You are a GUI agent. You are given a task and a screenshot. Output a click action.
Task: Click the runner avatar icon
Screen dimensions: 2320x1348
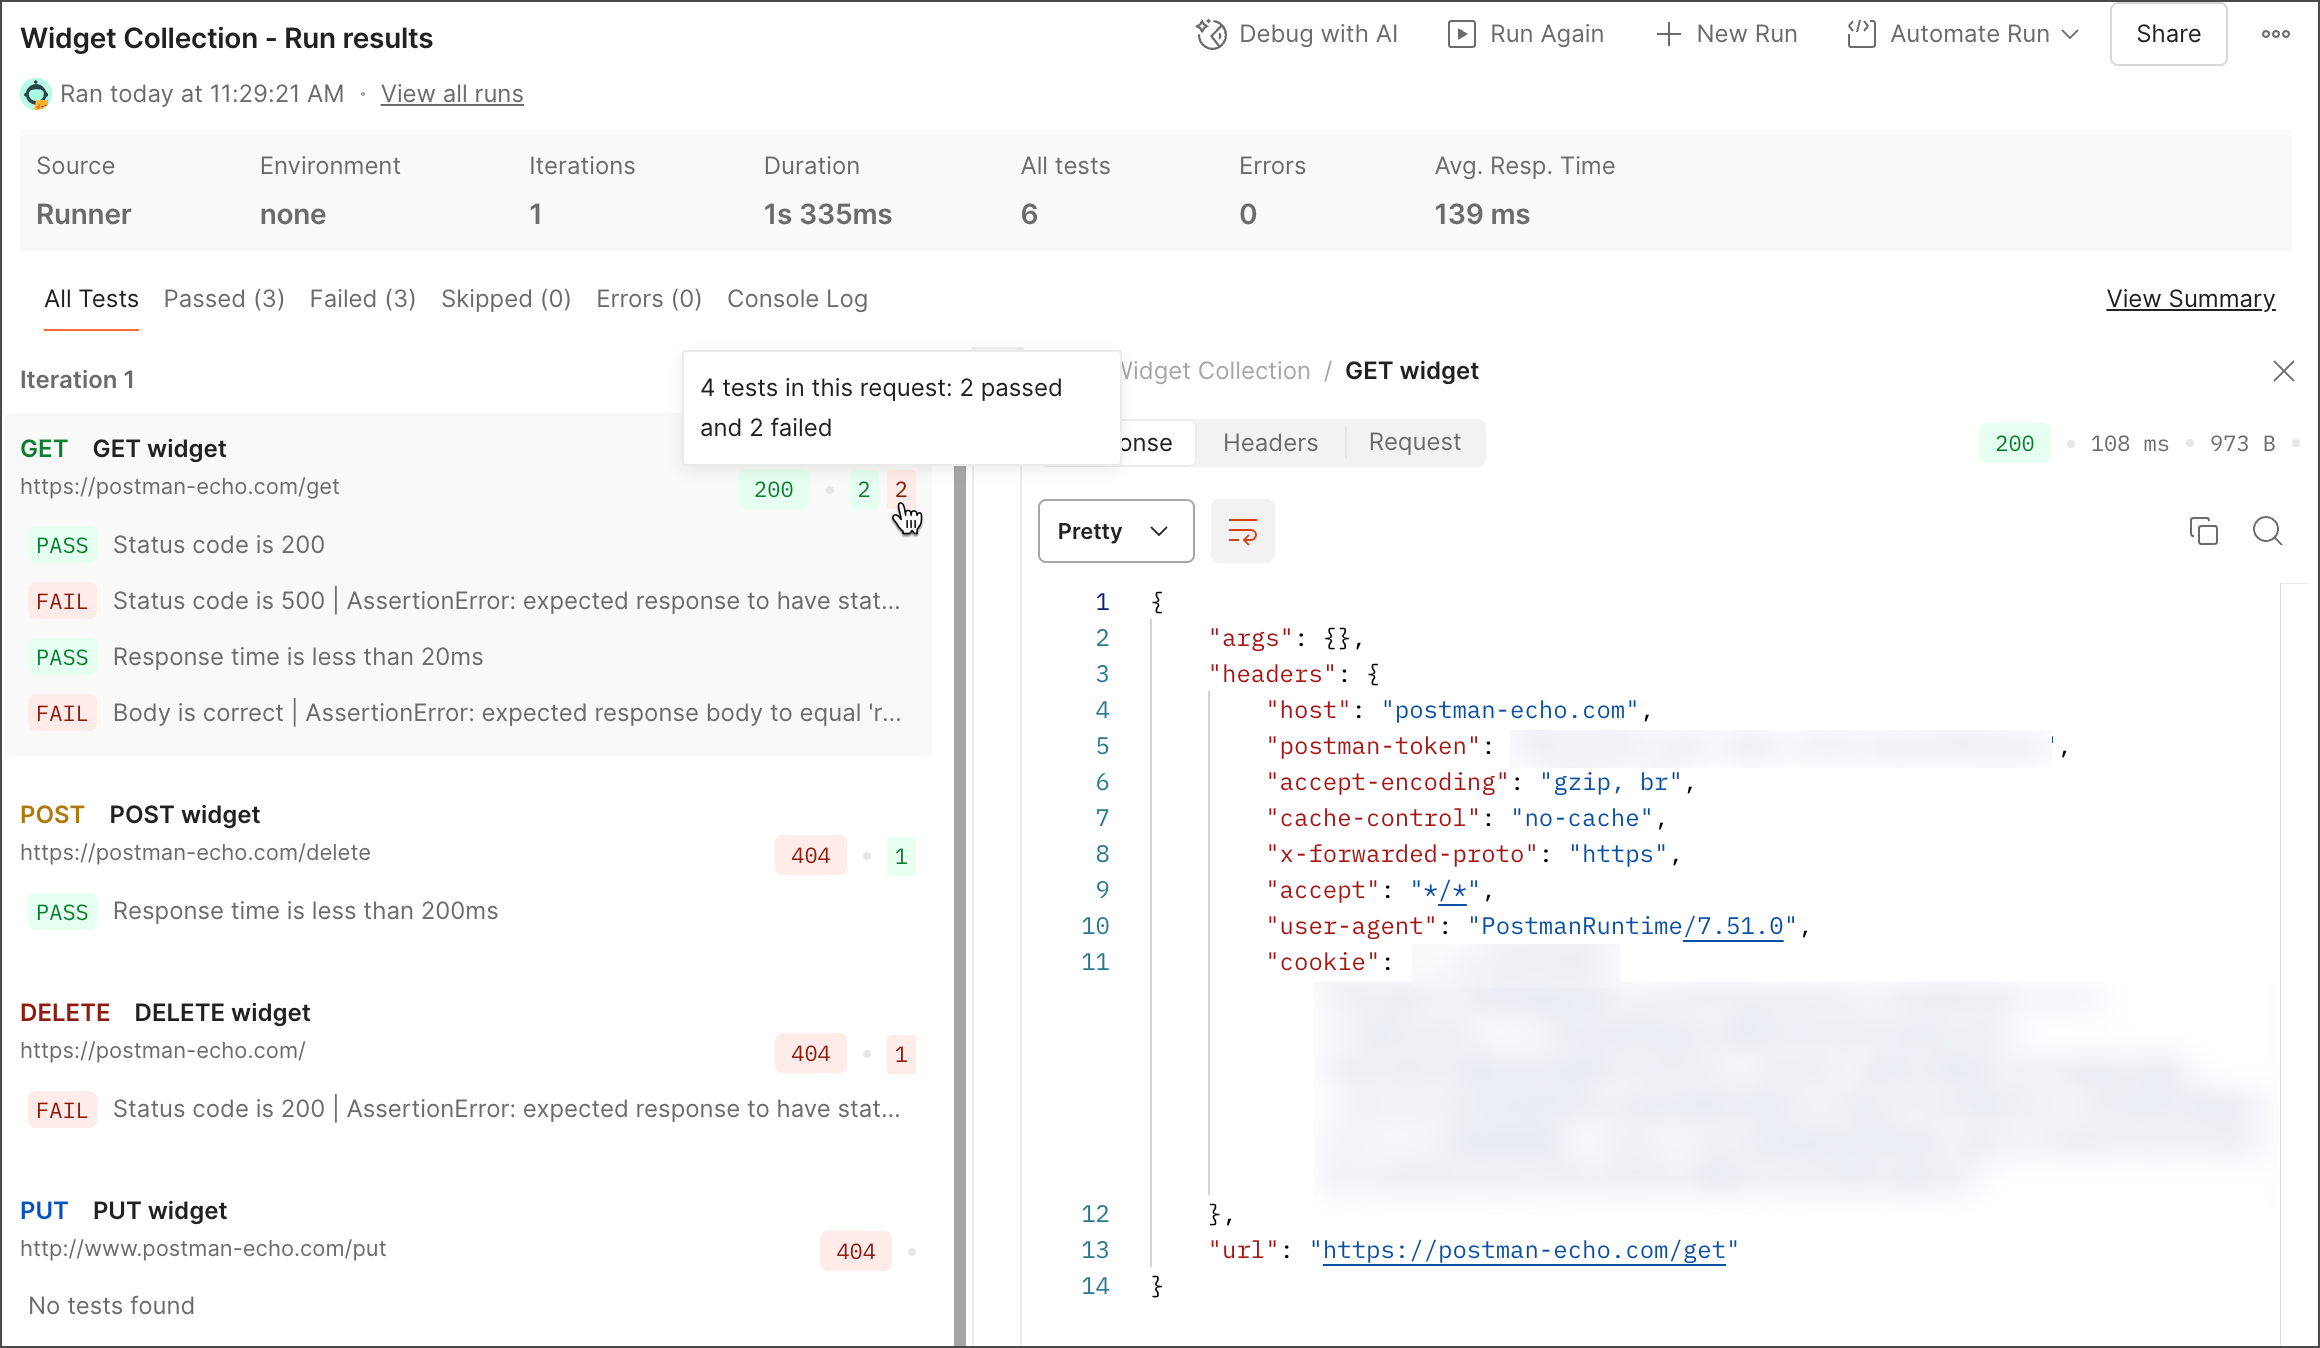pos(36,94)
